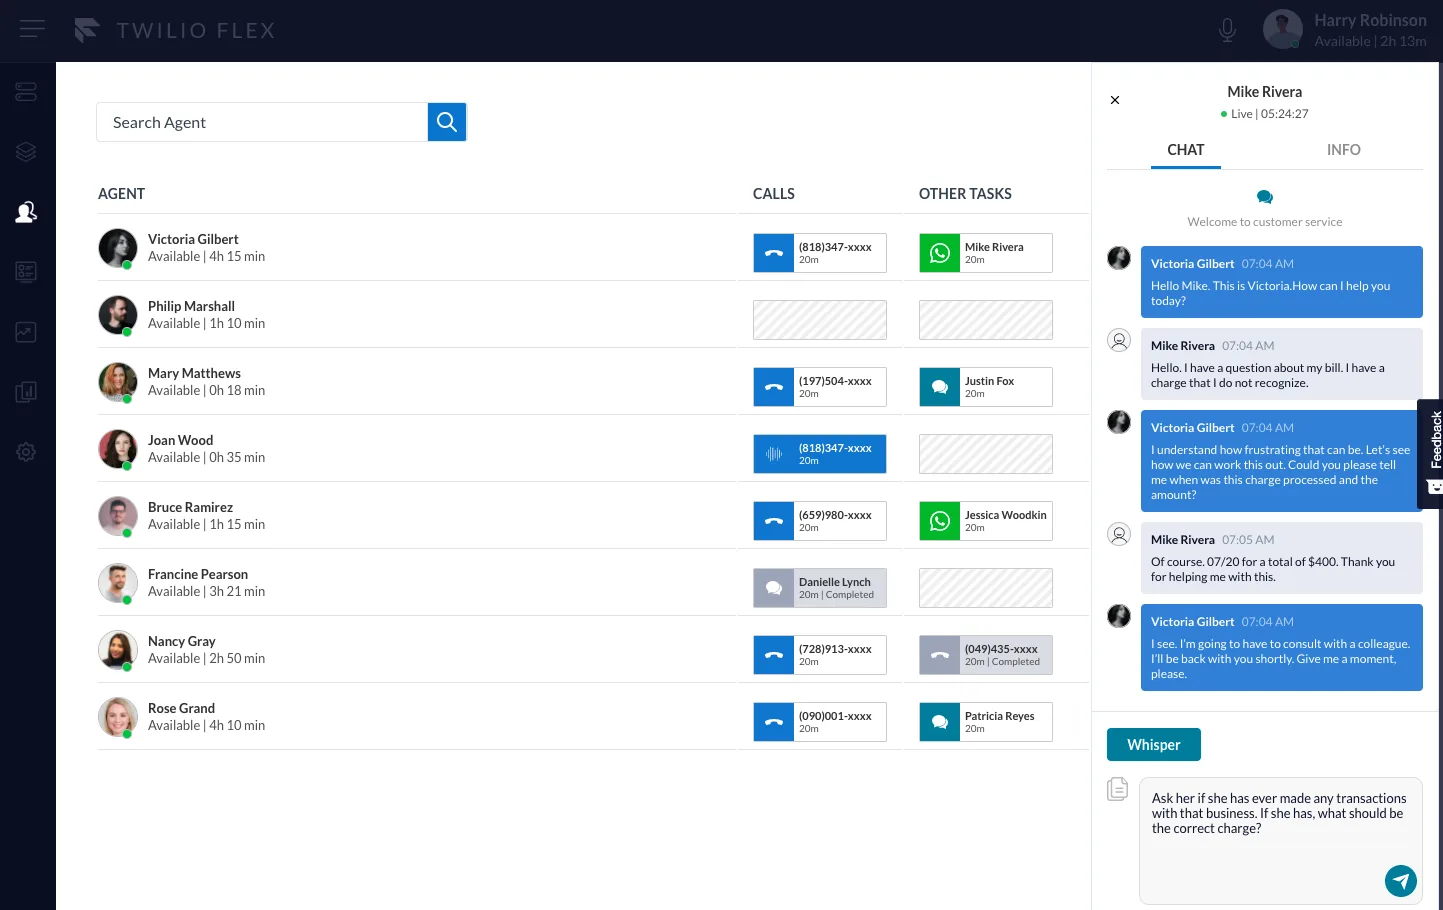
Task: Open Rose Grand's chat task Patricia Reyes
Action: click(x=986, y=722)
